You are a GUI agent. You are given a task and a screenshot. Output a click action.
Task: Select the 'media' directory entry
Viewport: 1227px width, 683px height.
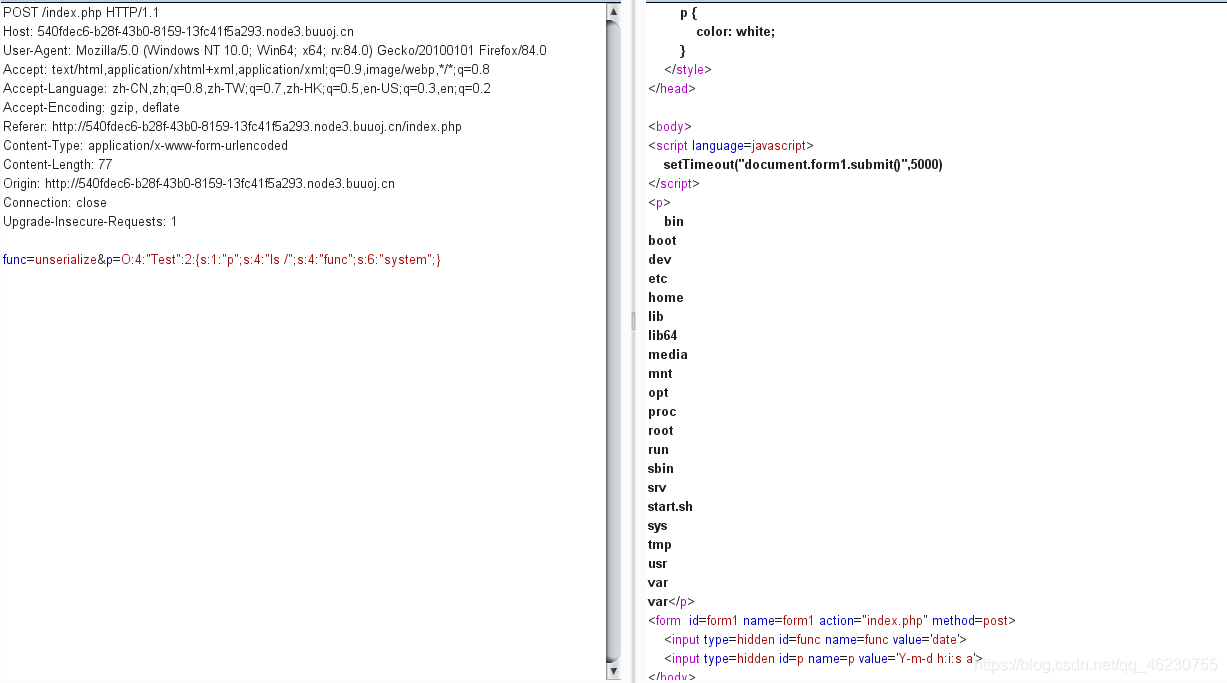click(668, 354)
